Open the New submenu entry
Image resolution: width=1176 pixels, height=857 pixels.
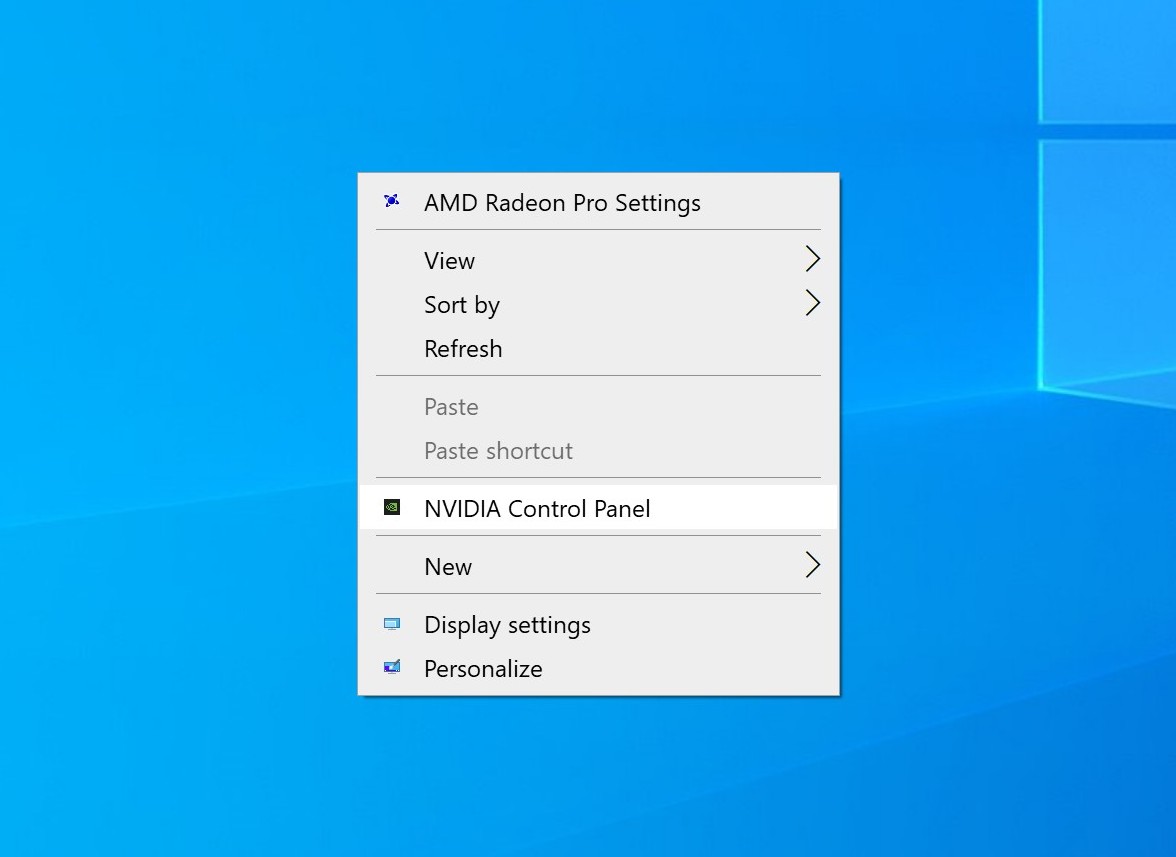pos(598,566)
